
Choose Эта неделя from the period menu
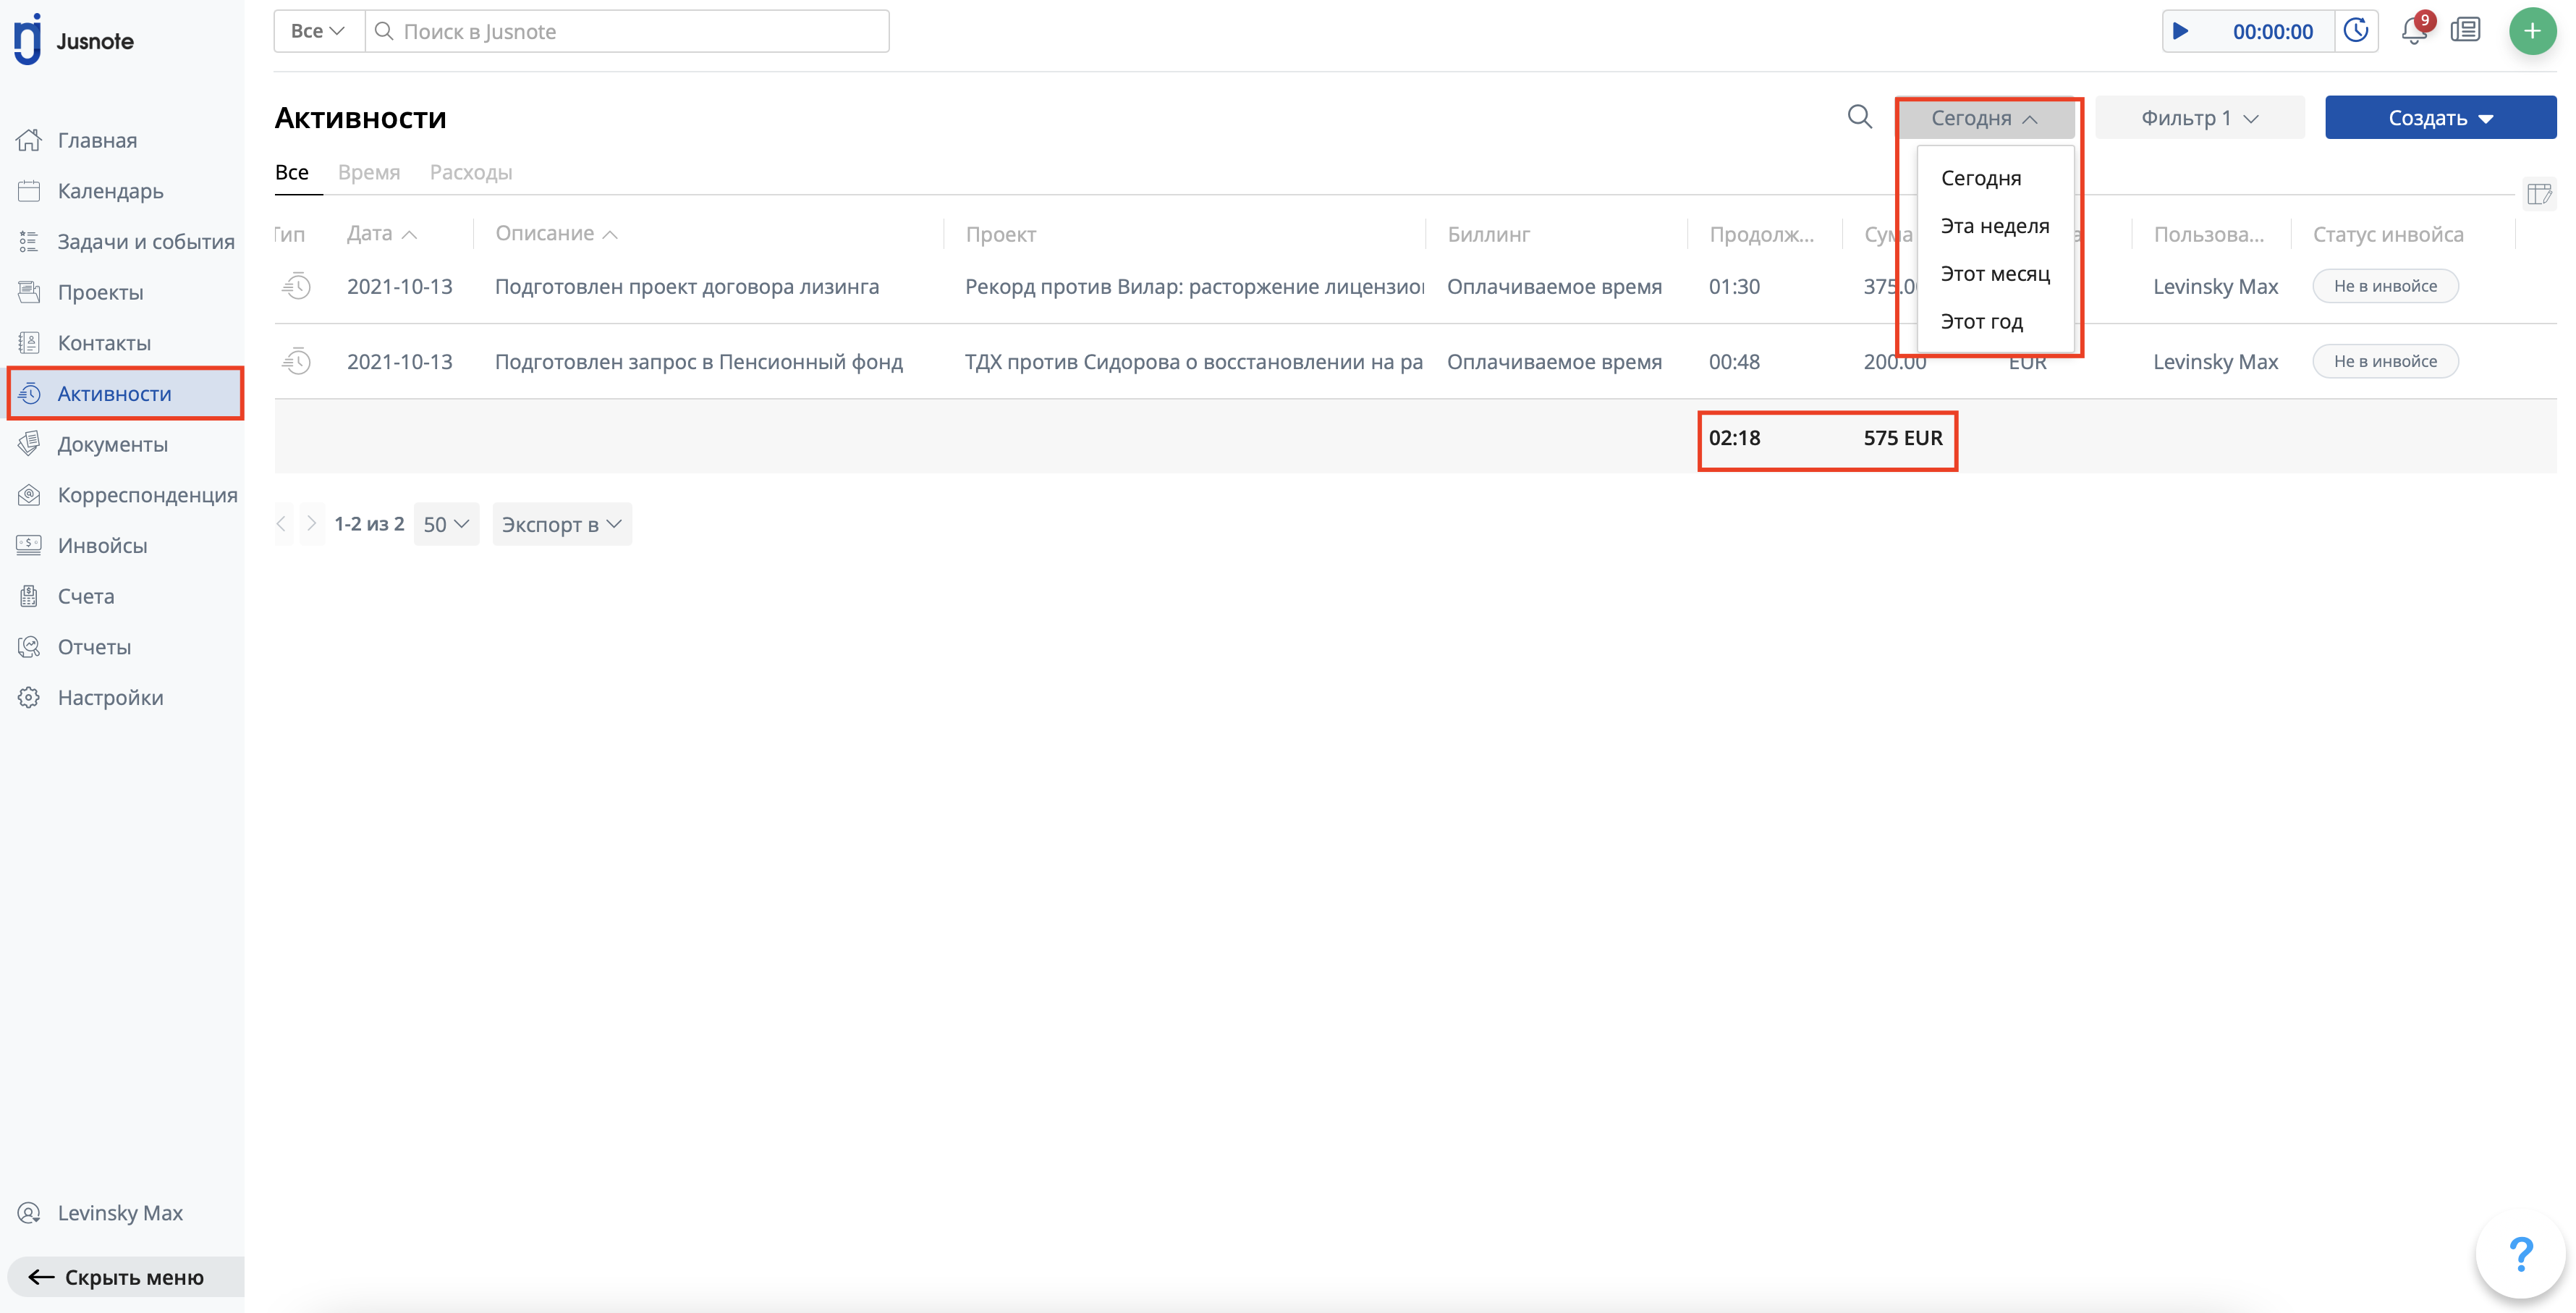(x=1995, y=226)
